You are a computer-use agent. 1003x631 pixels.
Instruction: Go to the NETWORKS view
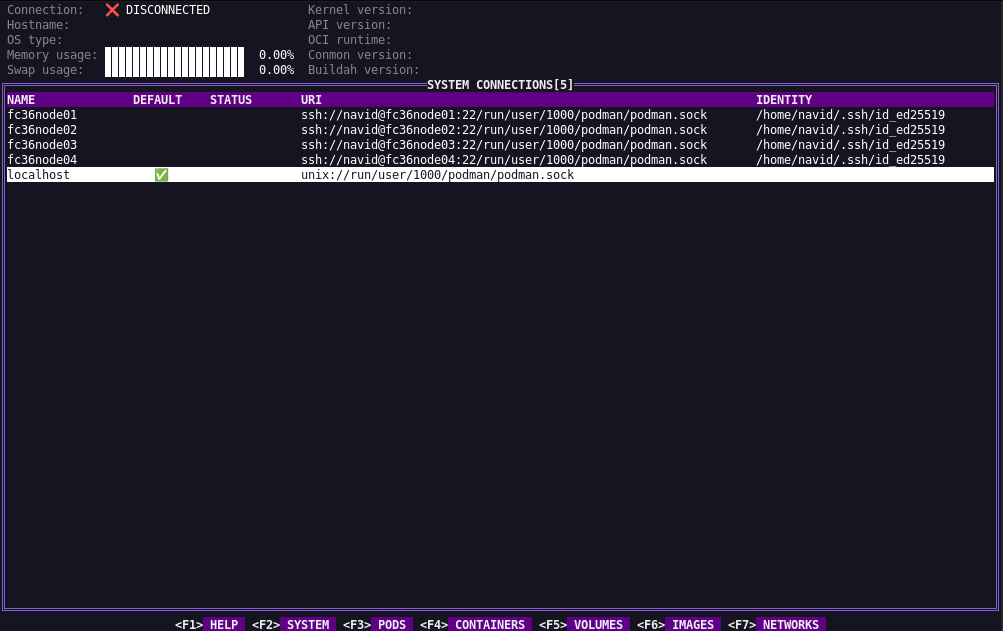[x=789, y=624]
